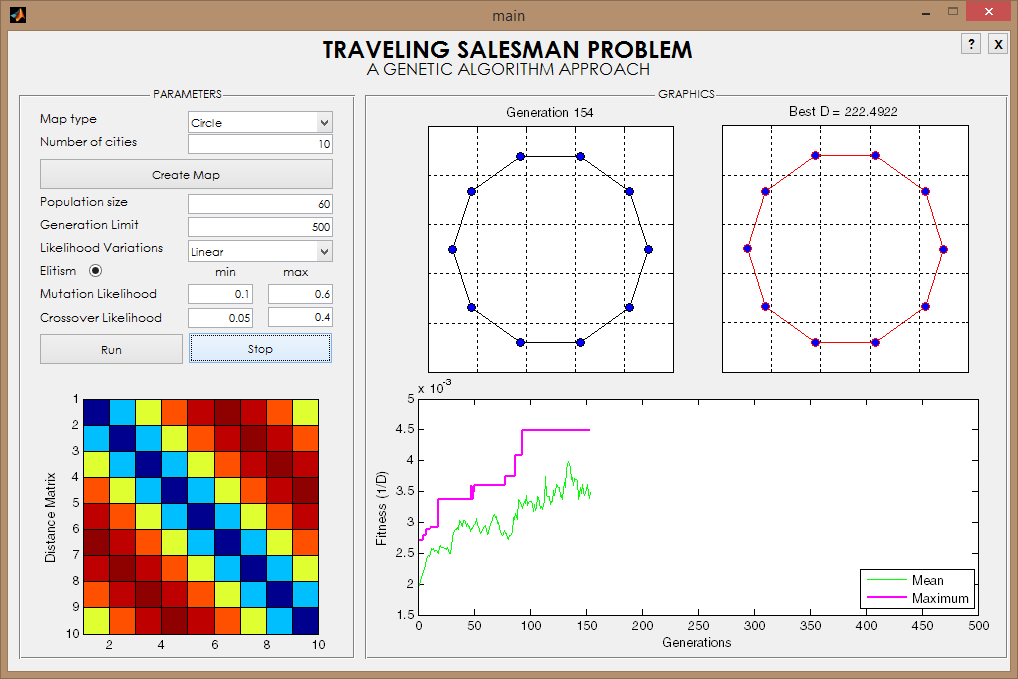1018x679 pixels.
Task: Click the Stop button
Action: coord(260,349)
